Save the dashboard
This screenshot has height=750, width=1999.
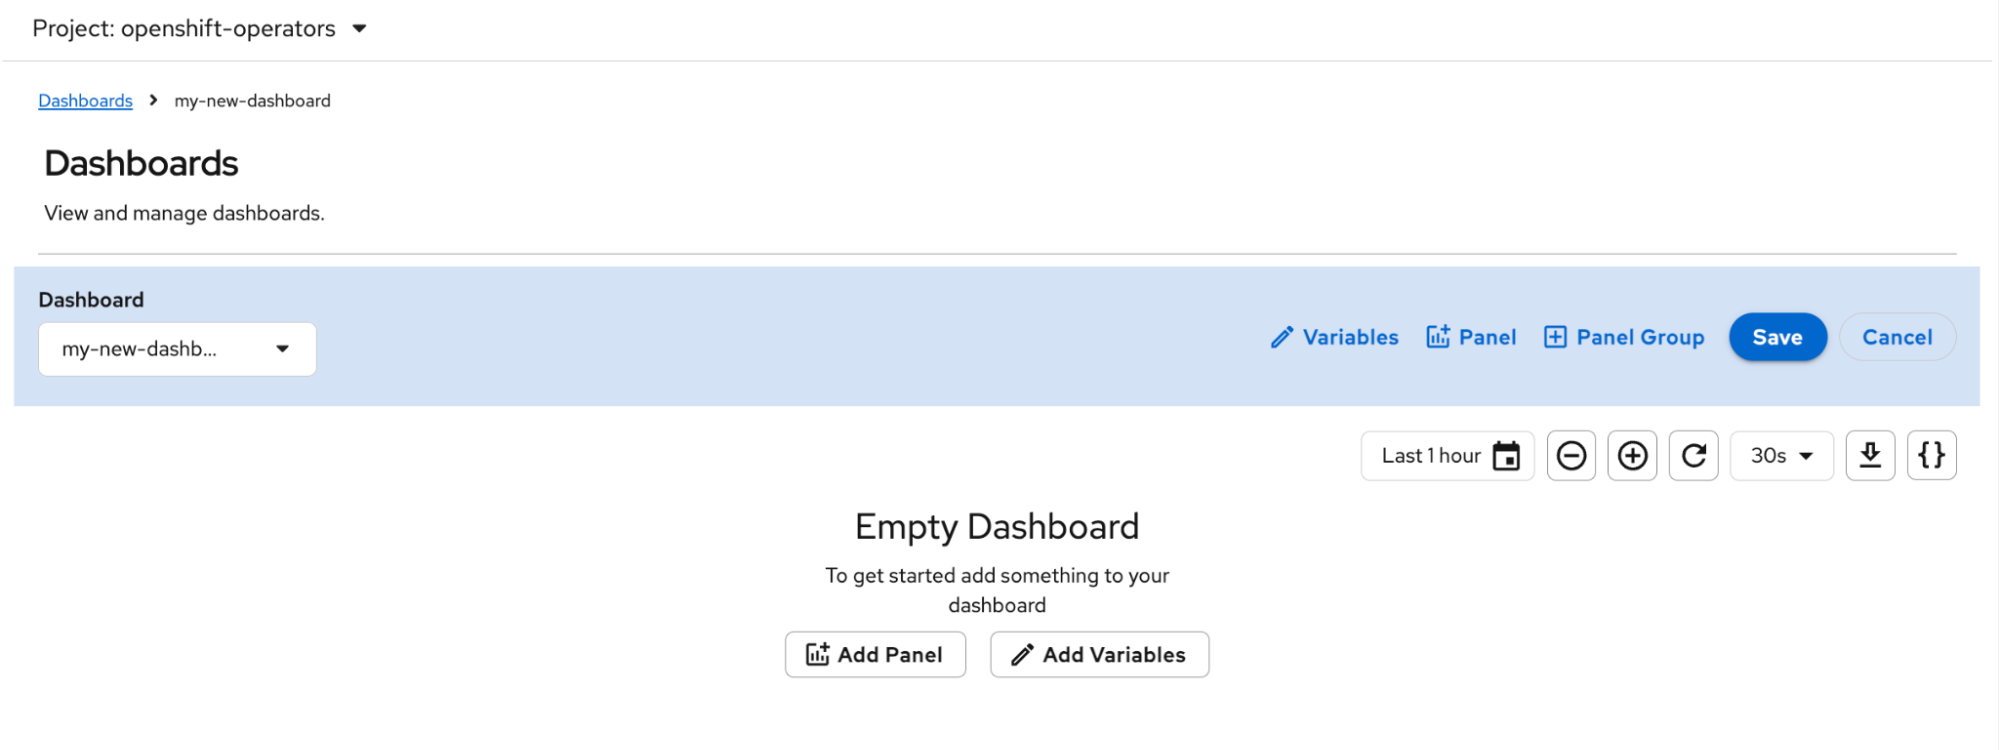point(1777,337)
